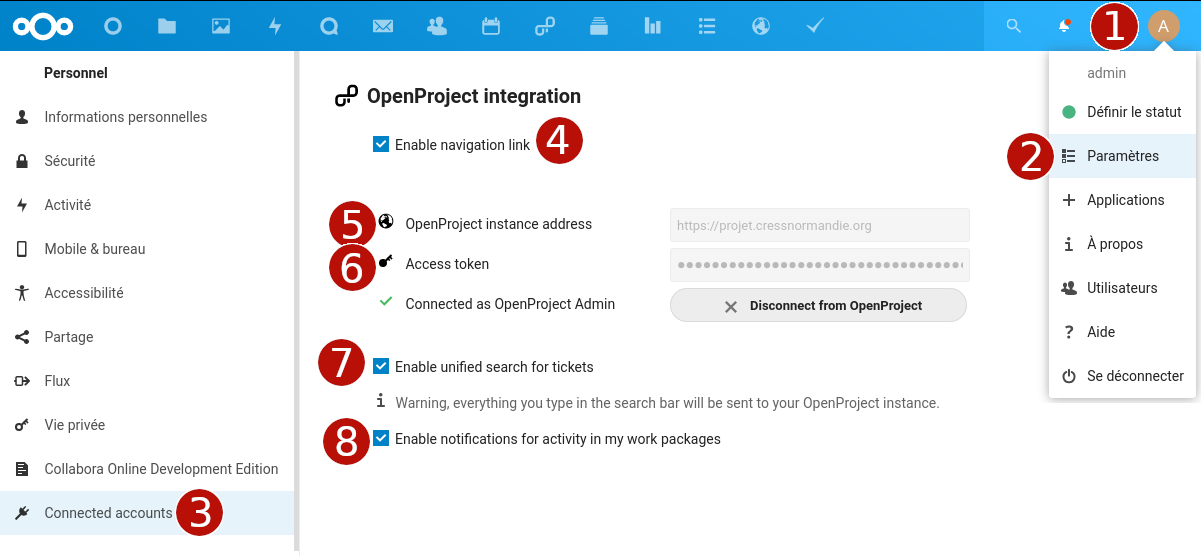Viewport: 1204px width, 556px height.
Task: Open Activité settings section in sidebar
Action: click(x=147, y=205)
